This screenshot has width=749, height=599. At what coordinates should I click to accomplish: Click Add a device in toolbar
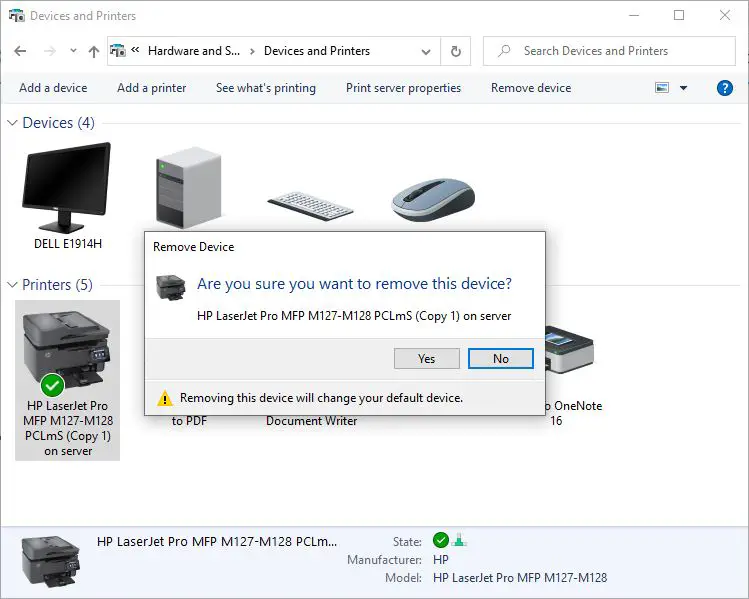click(53, 88)
